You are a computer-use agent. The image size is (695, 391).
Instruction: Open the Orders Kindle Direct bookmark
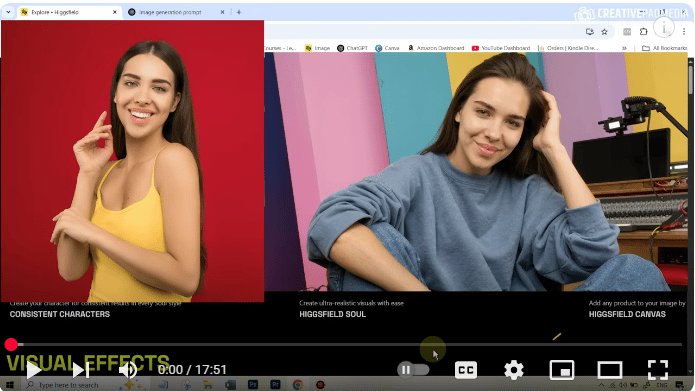(x=568, y=48)
